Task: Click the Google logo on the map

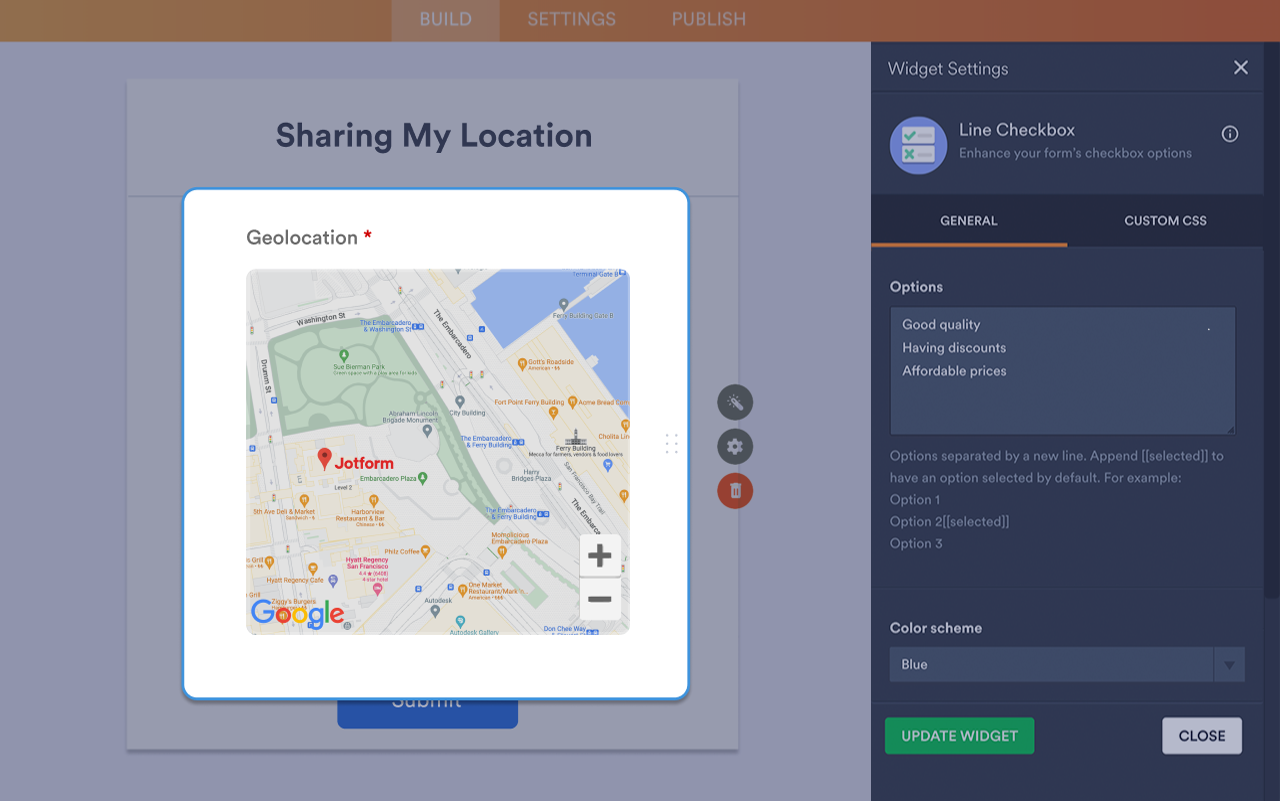Action: pos(297,614)
